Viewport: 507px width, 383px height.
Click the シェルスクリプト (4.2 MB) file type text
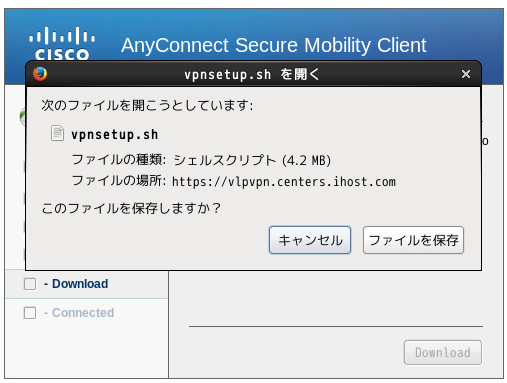(x=252, y=161)
